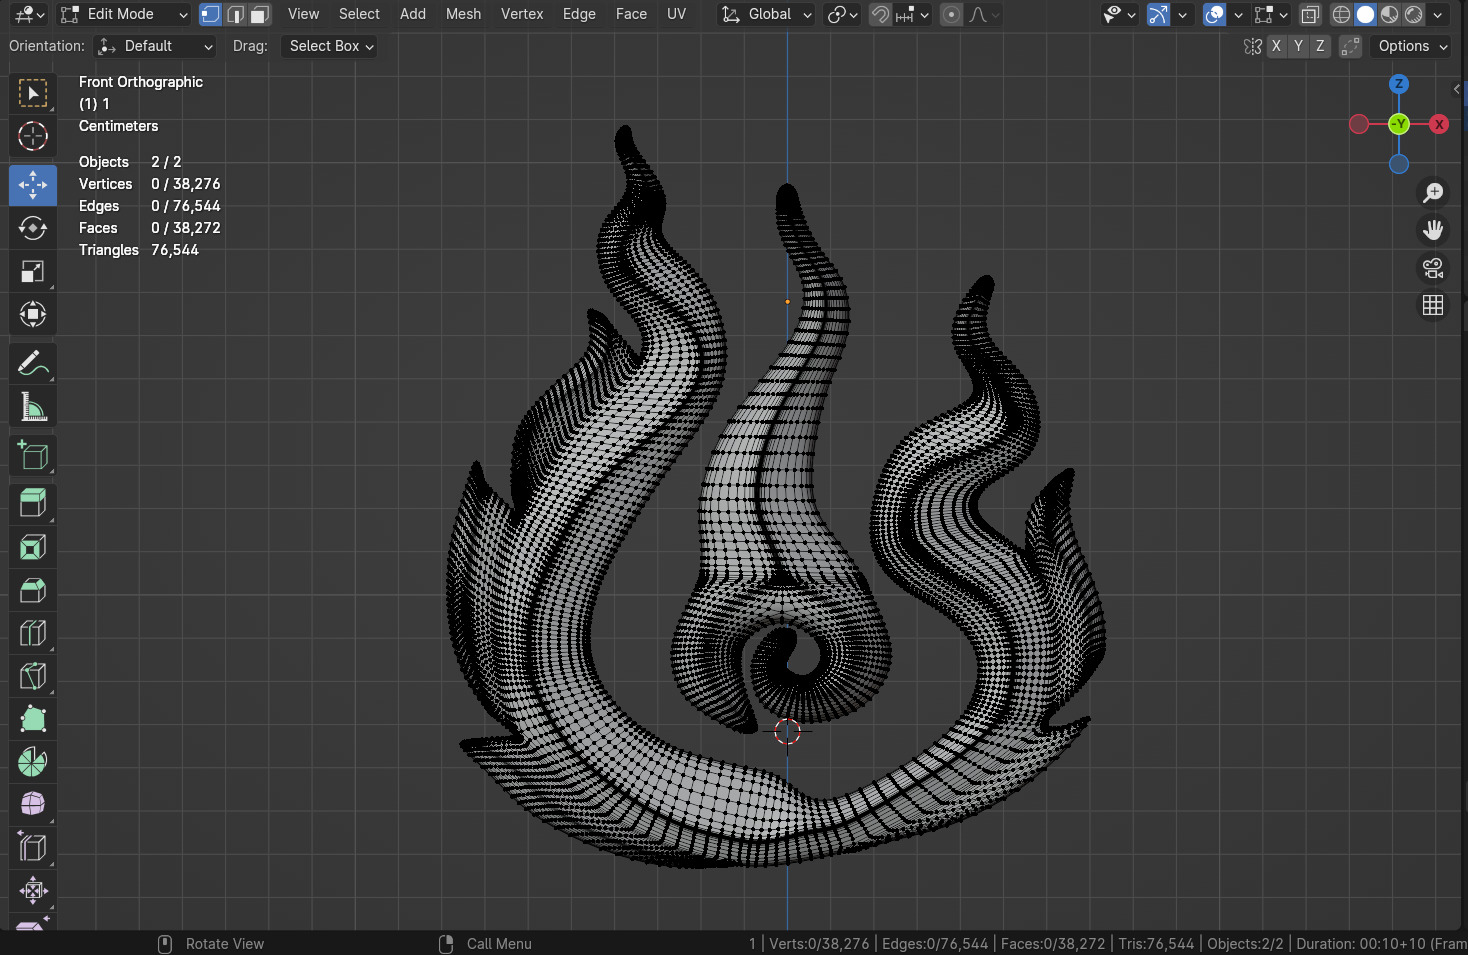
Task: Toggle show gizmo button
Action: (1158, 14)
